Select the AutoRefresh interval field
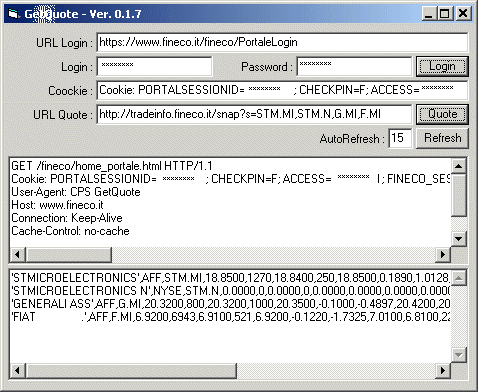Screen dimensions: 478x392 400,138
